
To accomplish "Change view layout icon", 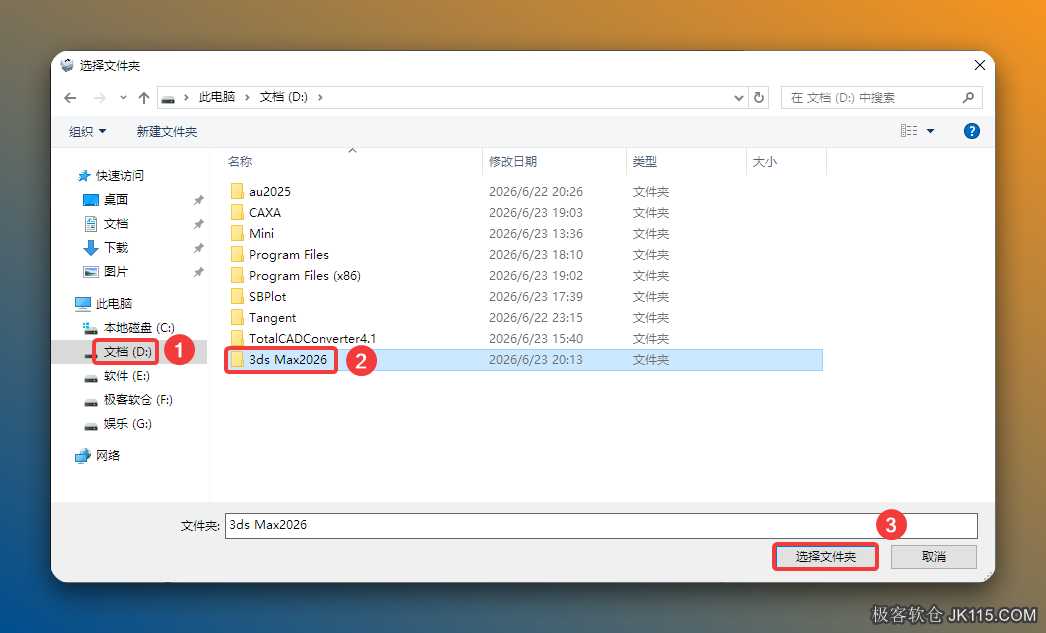I will click(909, 131).
